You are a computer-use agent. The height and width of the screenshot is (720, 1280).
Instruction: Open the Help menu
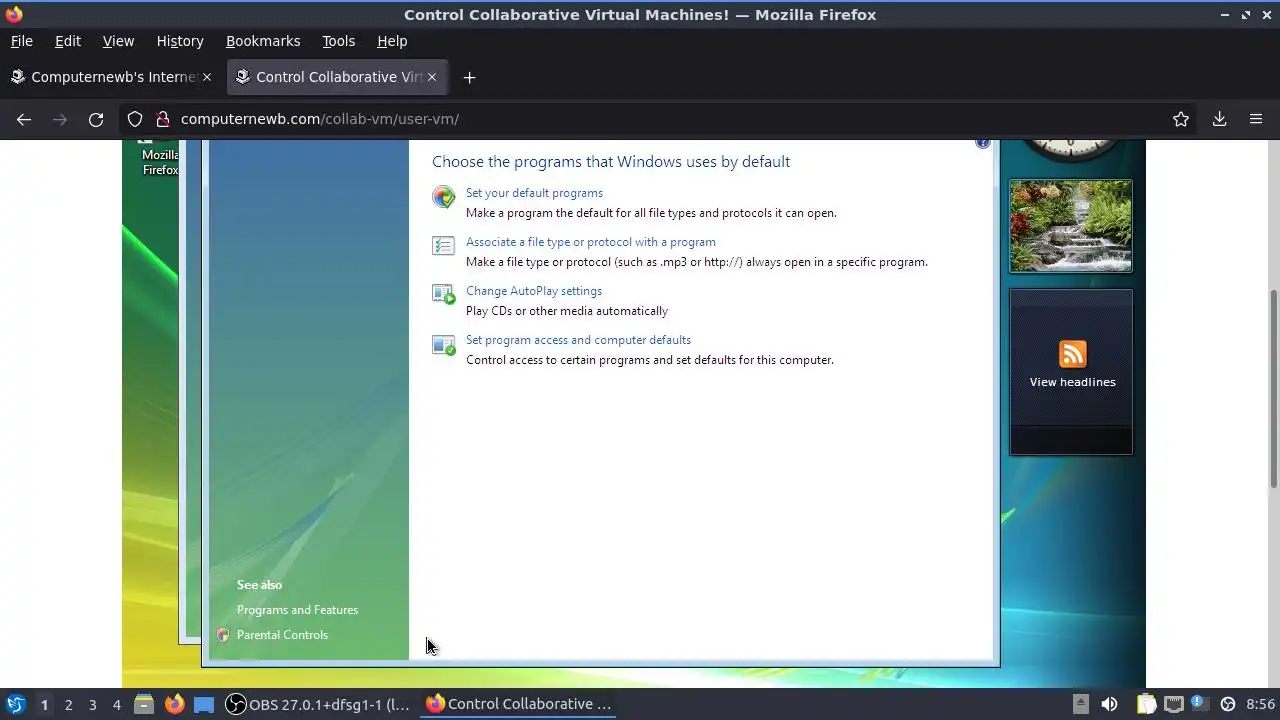(x=392, y=41)
